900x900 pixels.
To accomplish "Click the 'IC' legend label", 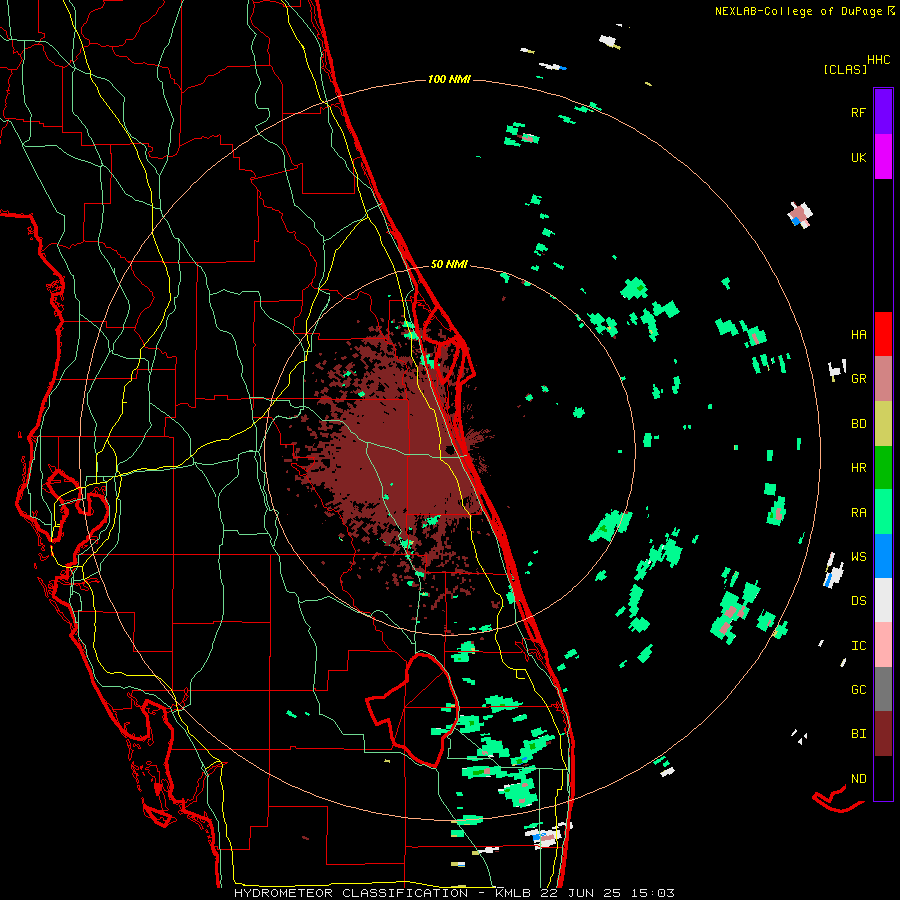I will tap(859, 646).
